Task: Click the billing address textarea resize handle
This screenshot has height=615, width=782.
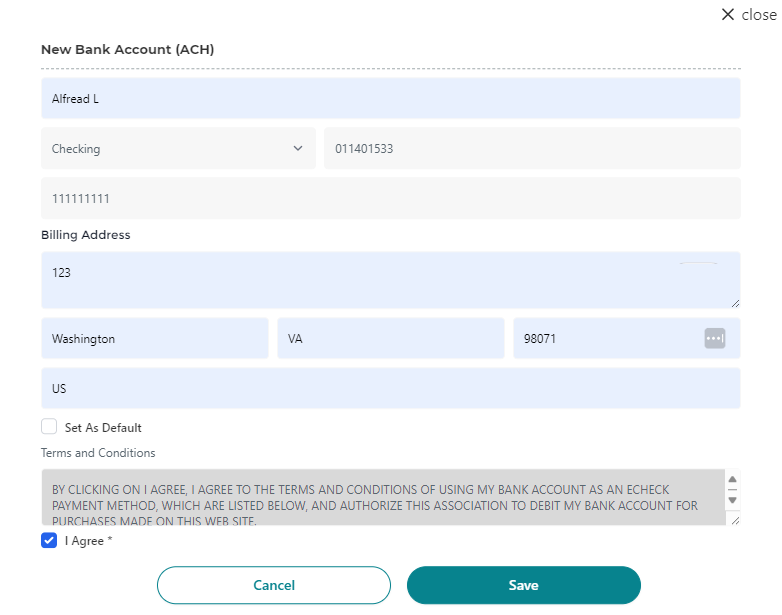Action: (735, 303)
